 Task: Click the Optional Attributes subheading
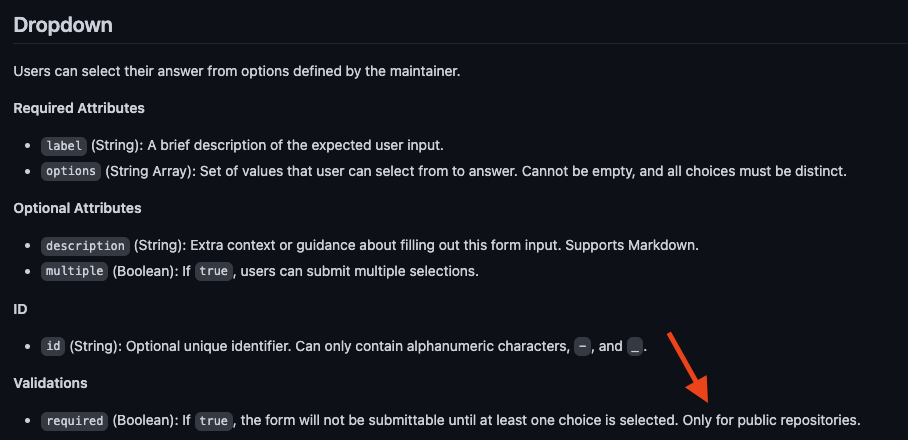tap(77, 208)
